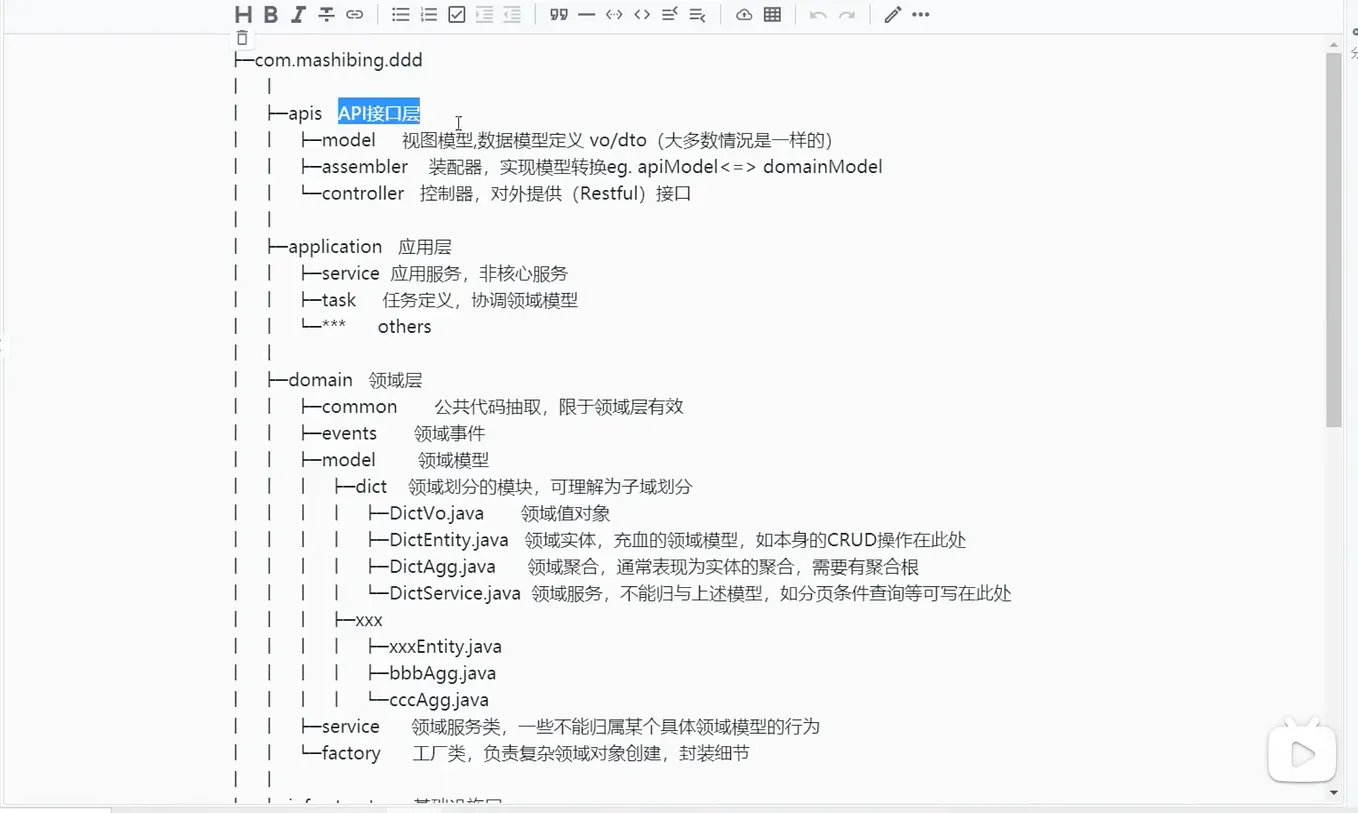Click the word 'others'
The image size is (1358, 813).
click(405, 326)
